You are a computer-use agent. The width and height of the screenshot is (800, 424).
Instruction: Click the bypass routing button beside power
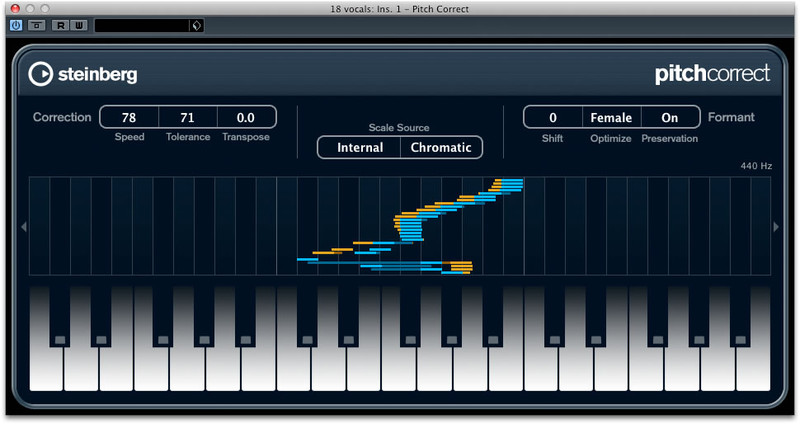(x=37, y=25)
